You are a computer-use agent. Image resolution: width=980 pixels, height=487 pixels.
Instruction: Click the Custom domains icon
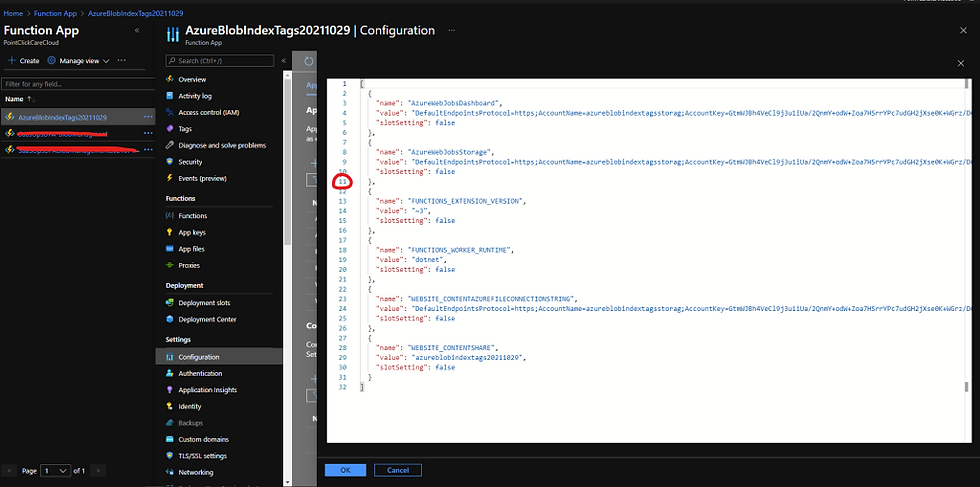169,439
